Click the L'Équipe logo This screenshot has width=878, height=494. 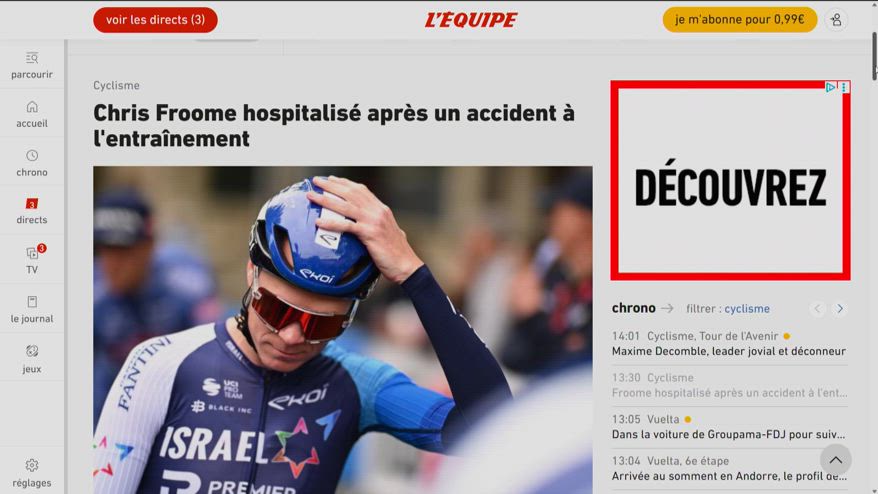(x=471, y=20)
